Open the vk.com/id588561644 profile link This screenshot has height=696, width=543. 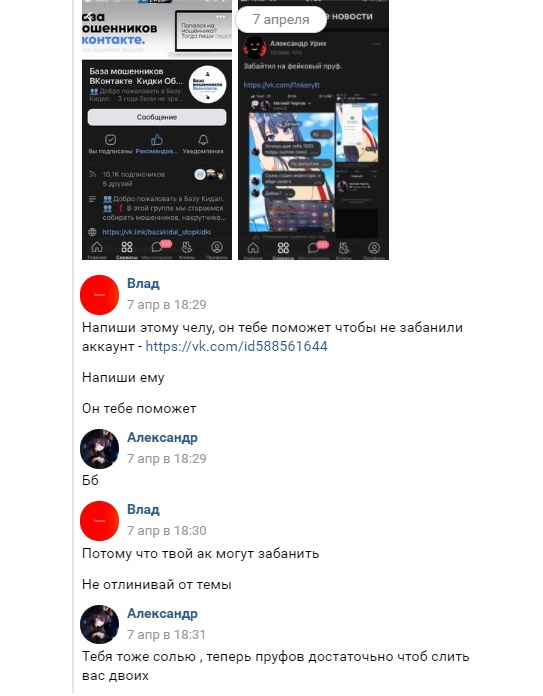tap(237, 346)
